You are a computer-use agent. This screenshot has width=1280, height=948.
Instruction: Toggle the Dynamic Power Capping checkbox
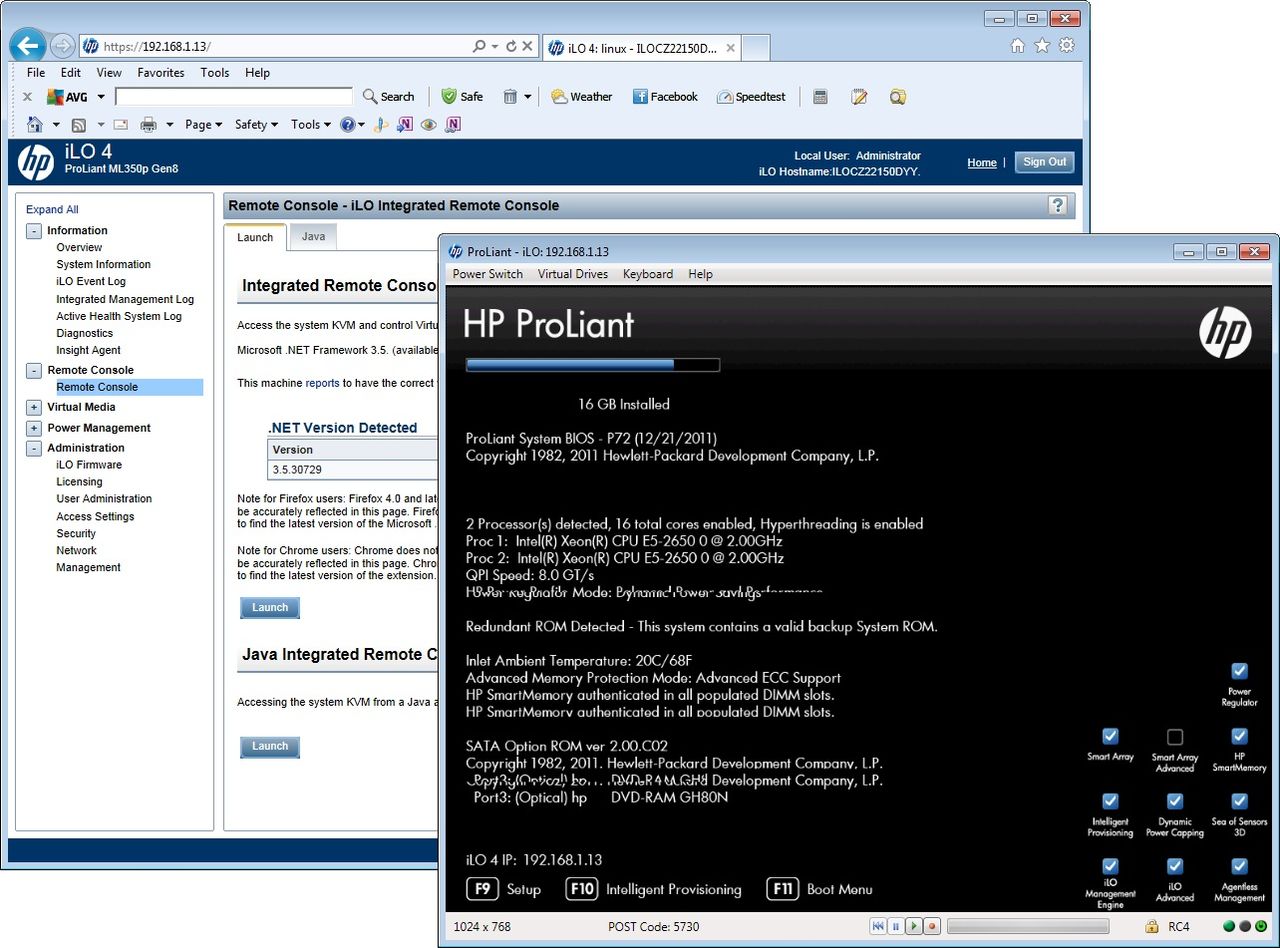tap(1175, 801)
